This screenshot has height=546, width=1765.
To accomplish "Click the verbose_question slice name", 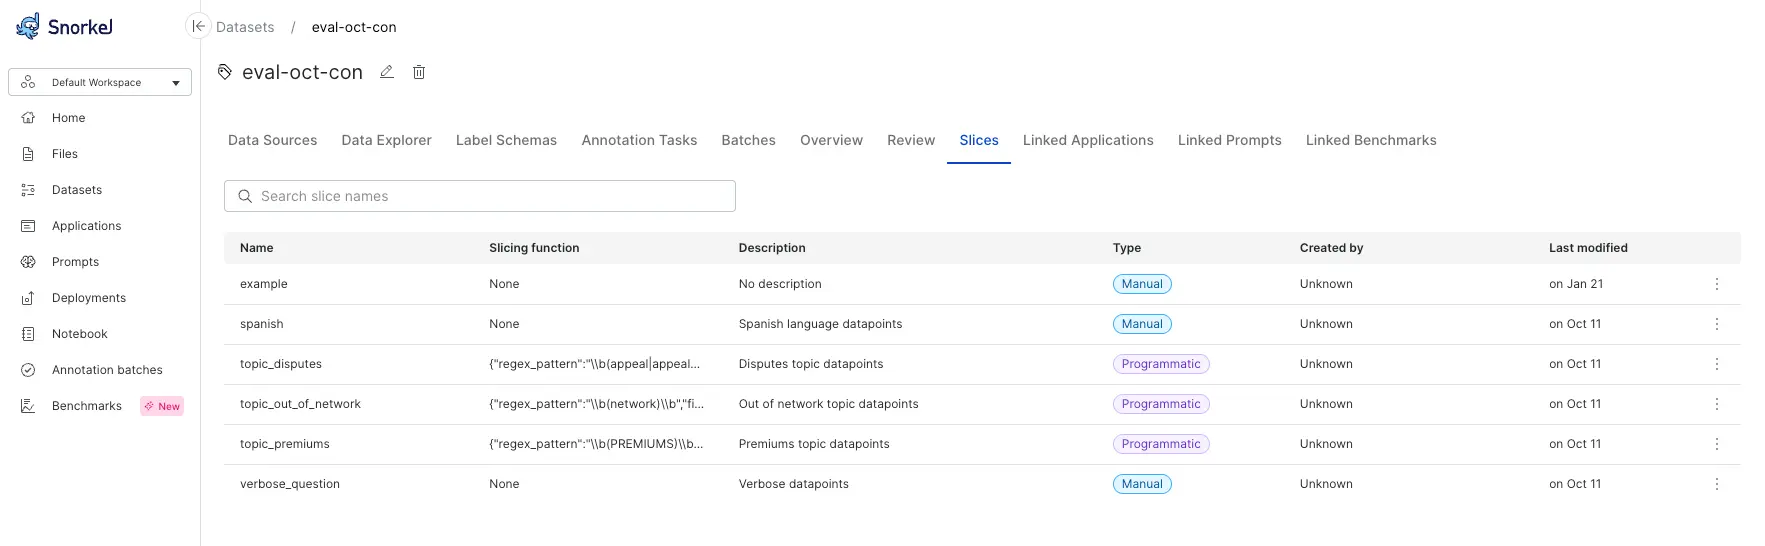I will (x=290, y=484).
